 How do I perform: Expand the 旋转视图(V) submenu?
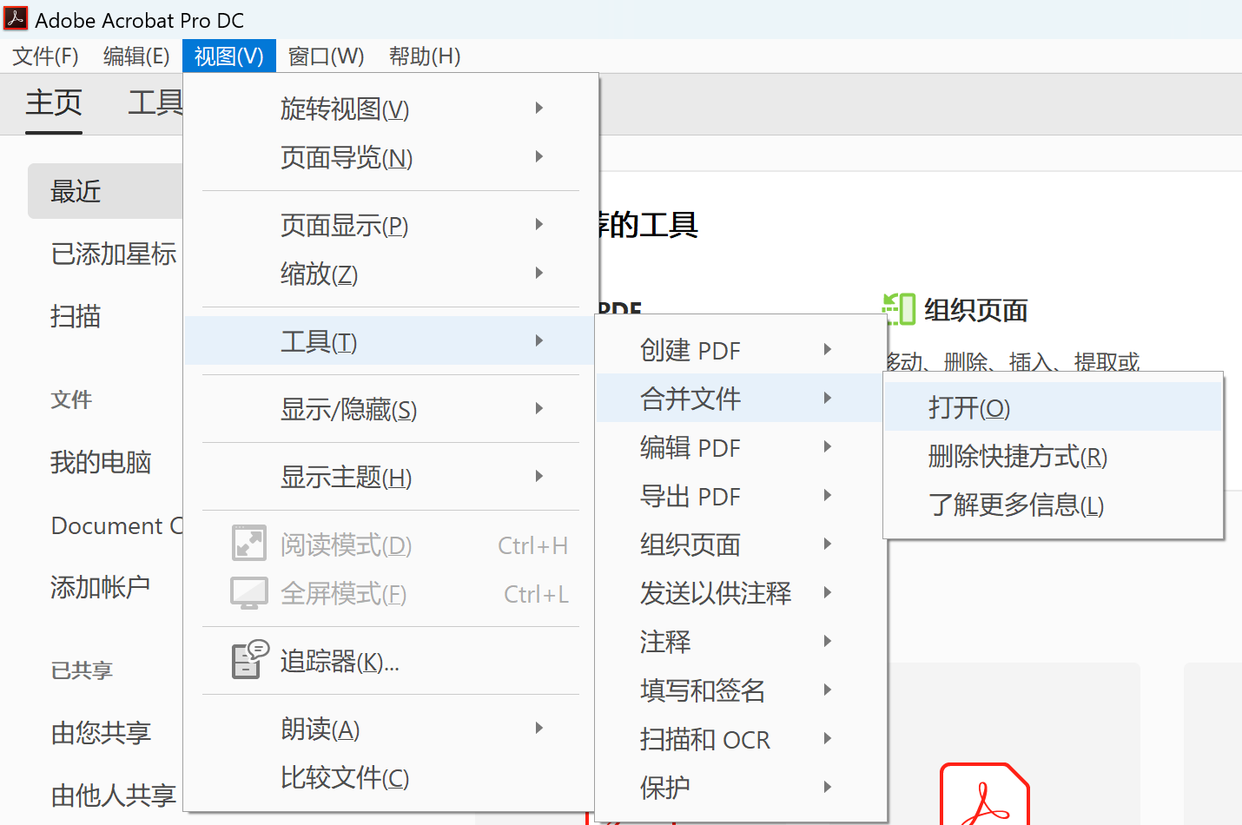[390, 108]
